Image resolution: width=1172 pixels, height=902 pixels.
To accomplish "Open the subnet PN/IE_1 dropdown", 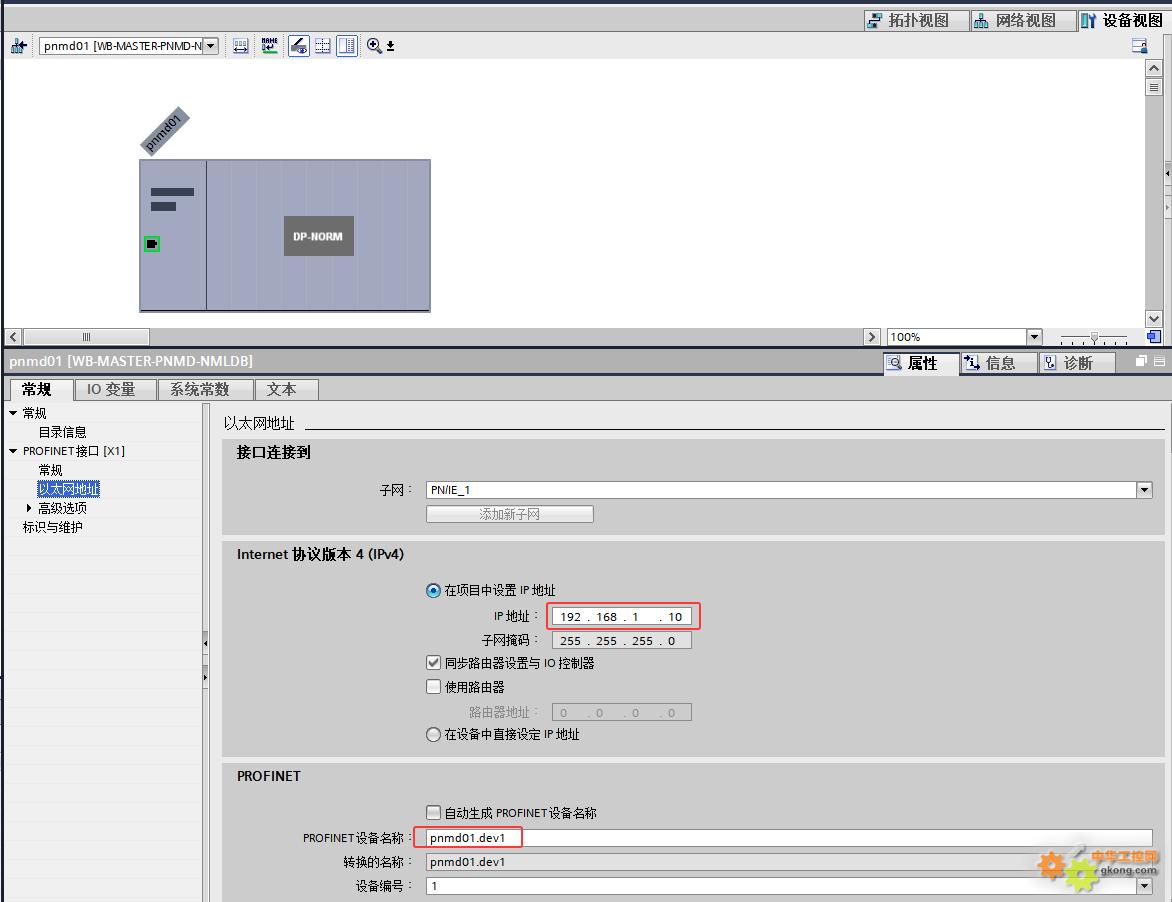I will tap(1144, 490).
